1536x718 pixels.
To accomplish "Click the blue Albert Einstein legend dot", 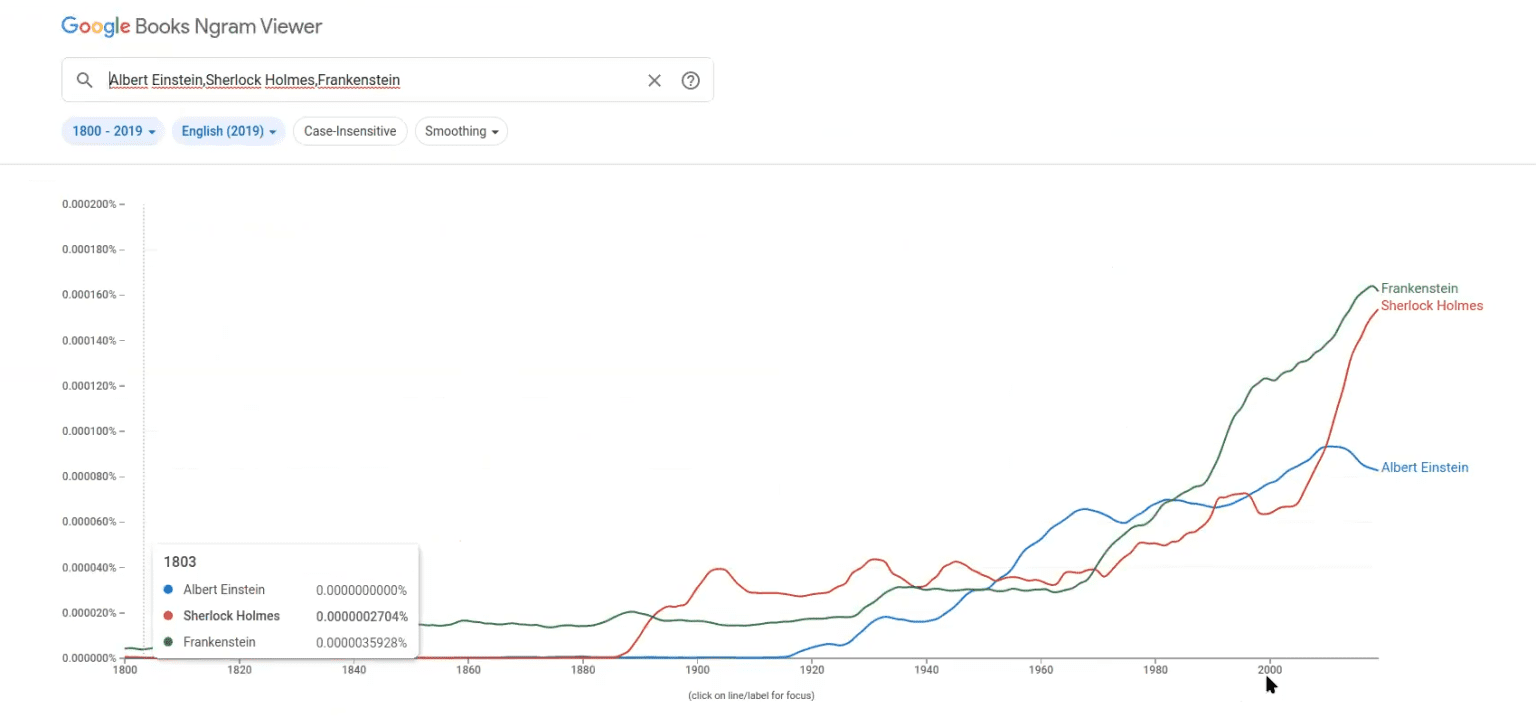I will point(168,589).
